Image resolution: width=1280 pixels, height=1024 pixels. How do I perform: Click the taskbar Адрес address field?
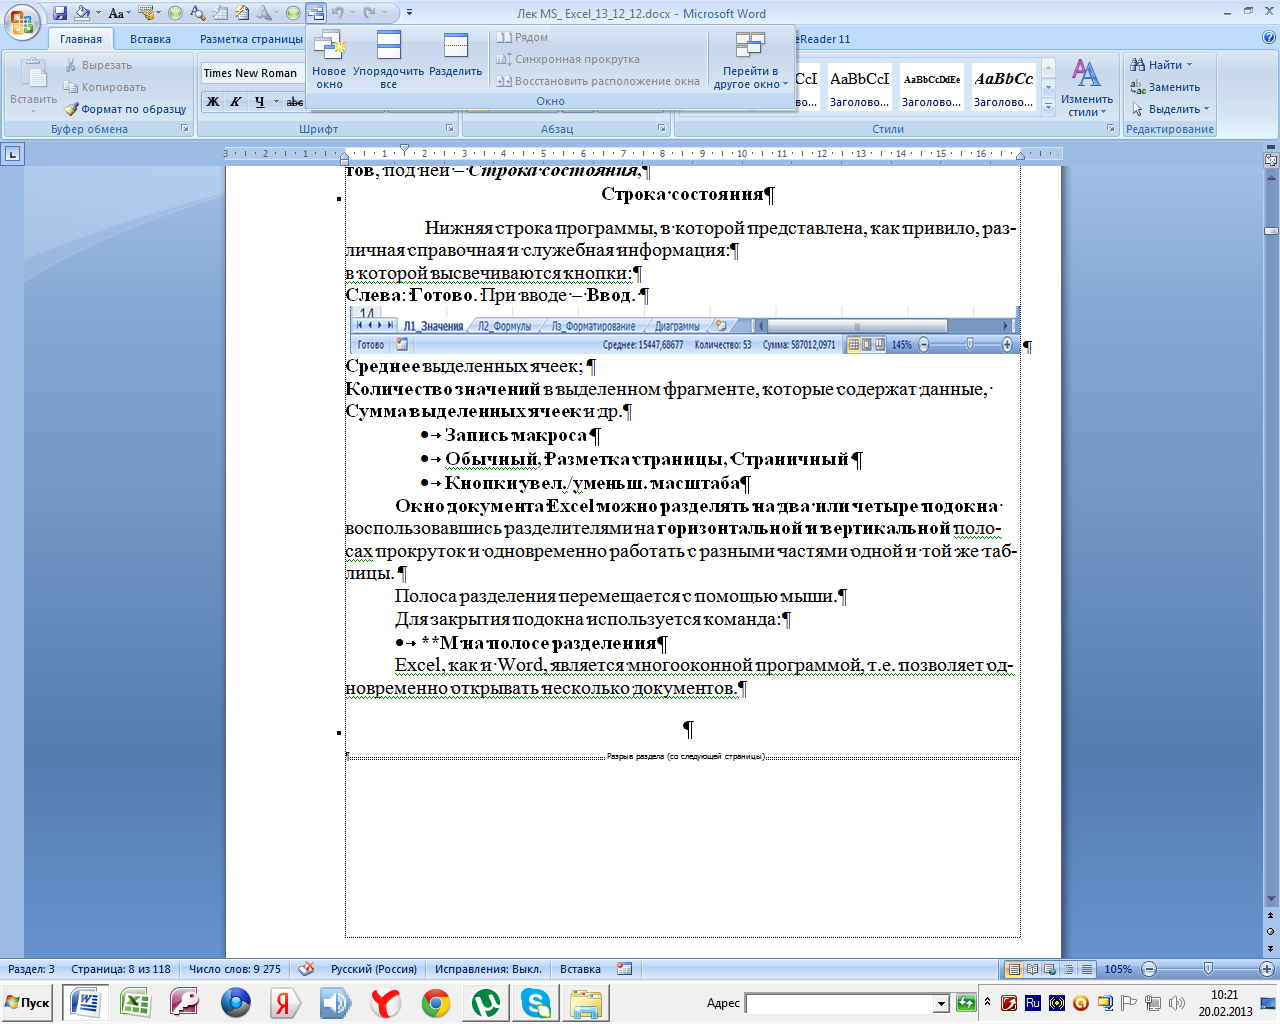pyautogui.click(x=840, y=1003)
